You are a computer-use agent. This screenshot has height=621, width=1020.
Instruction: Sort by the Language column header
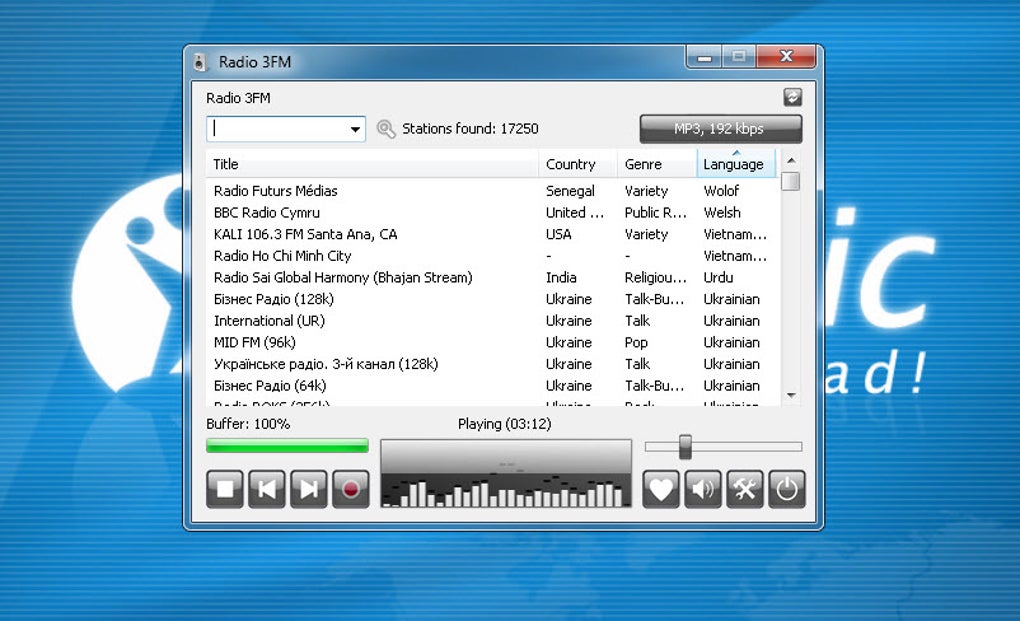coord(736,164)
